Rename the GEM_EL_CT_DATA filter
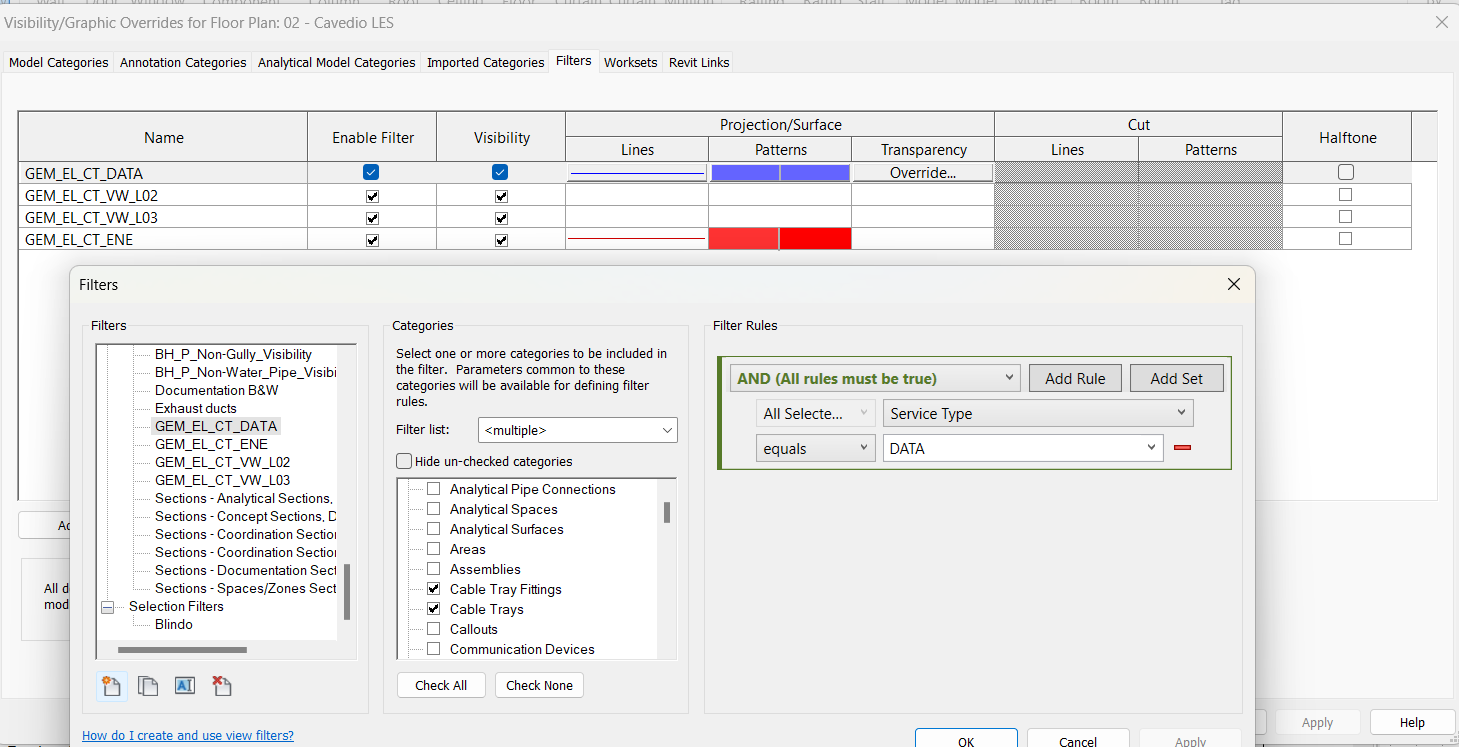Viewport: 1459px width, 747px height. pyautogui.click(x=184, y=686)
